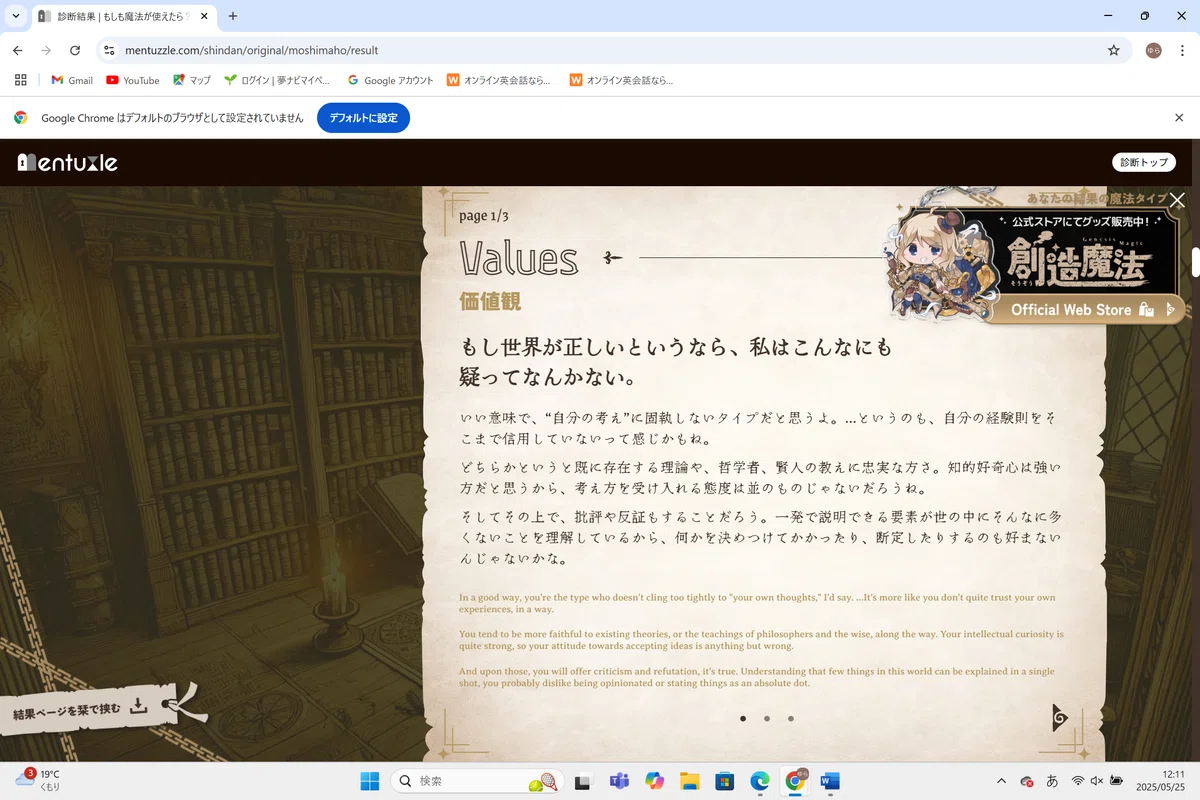
Task: Open the apps grid in bookmarks bar
Action: pos(20,80)
